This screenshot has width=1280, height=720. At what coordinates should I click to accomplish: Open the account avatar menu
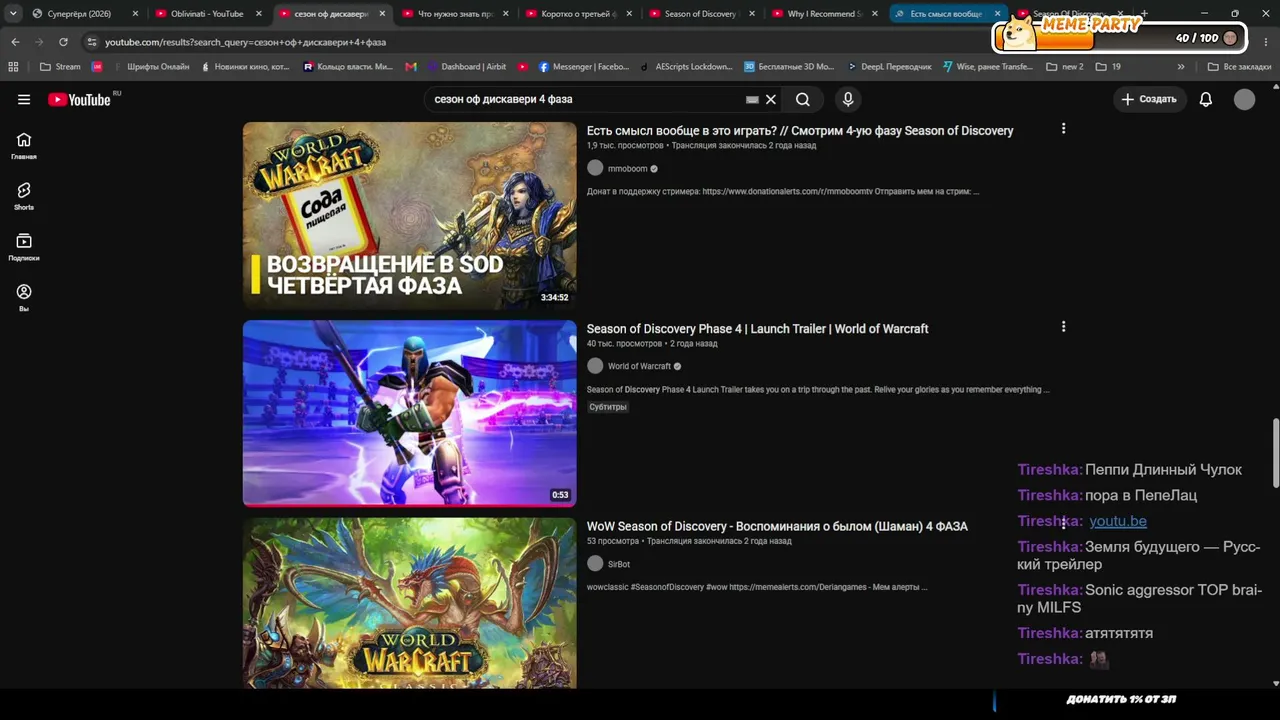pyautogui.click(x=1244, y=99)
